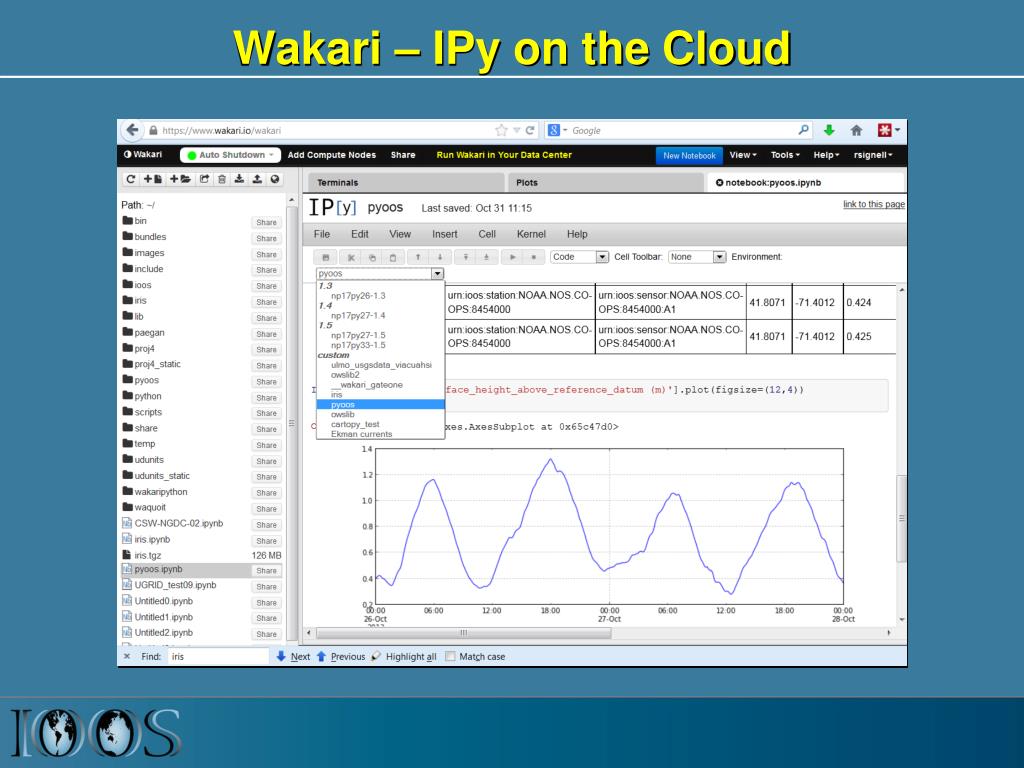1024x768 pixels.
Task: Click Add Compute Nodes
Action: 332,155
